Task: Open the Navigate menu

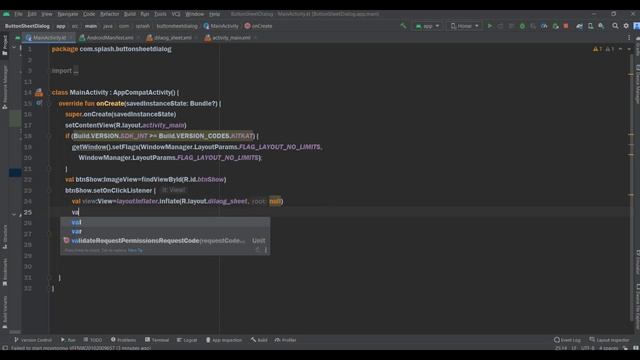Action: point(67,14)
